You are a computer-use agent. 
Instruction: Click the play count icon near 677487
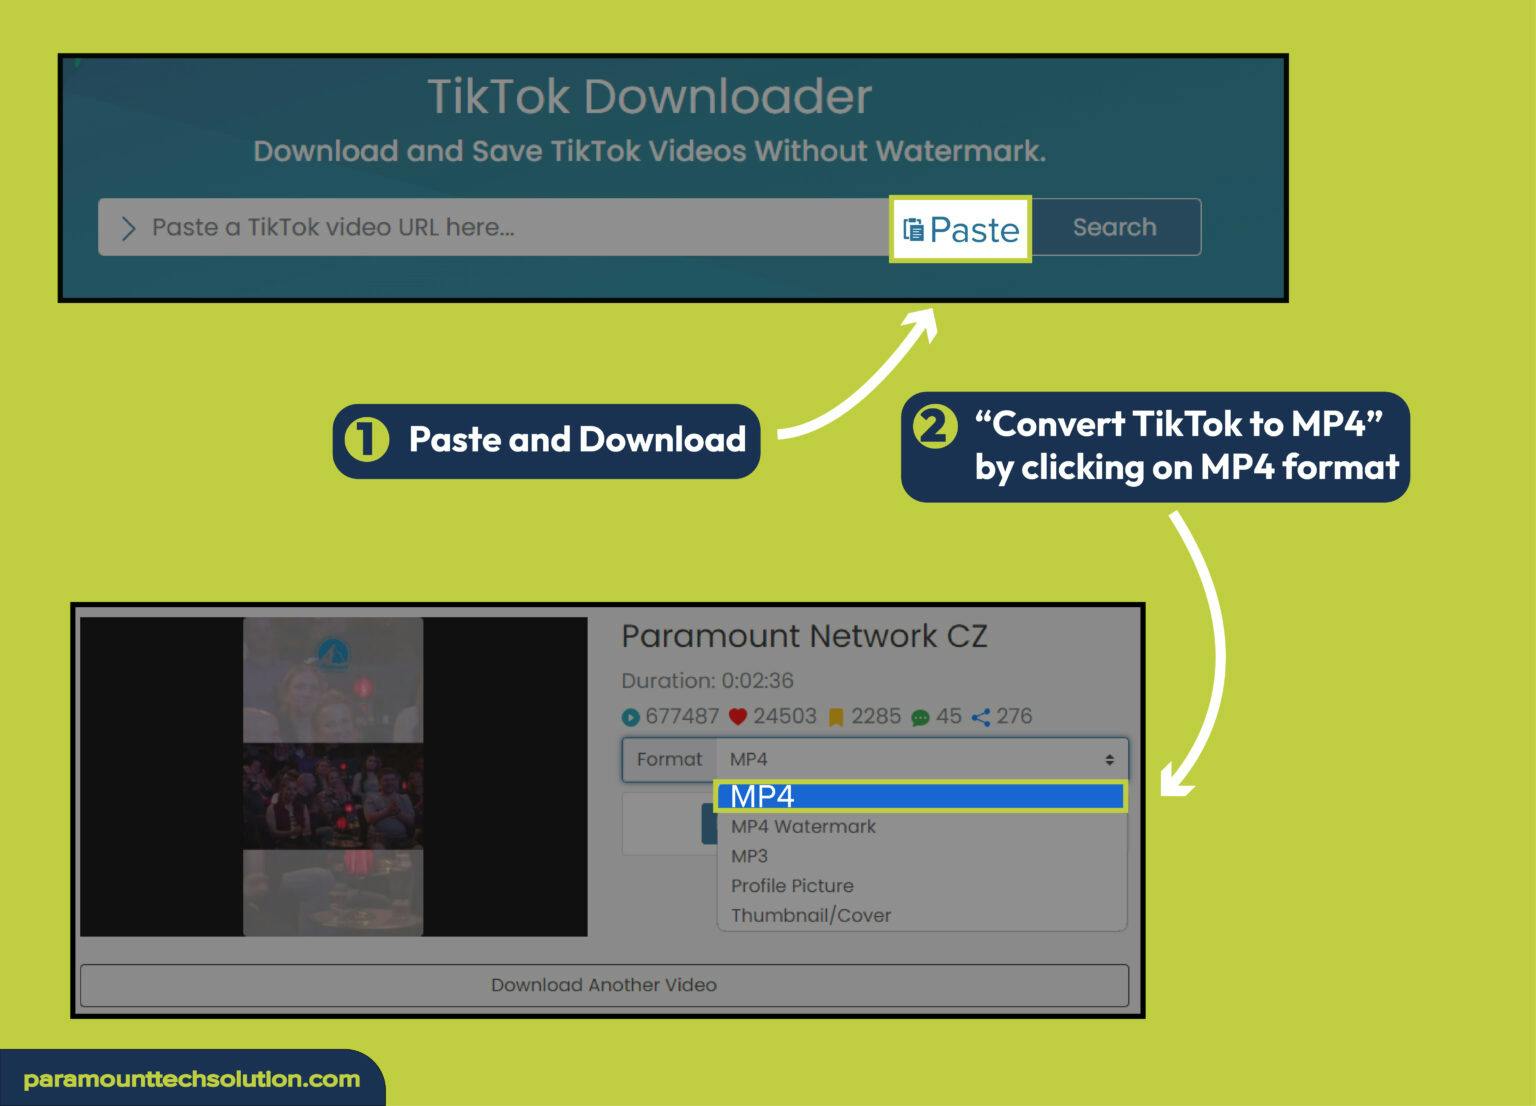pyautogui.click(x=630, y=717)
